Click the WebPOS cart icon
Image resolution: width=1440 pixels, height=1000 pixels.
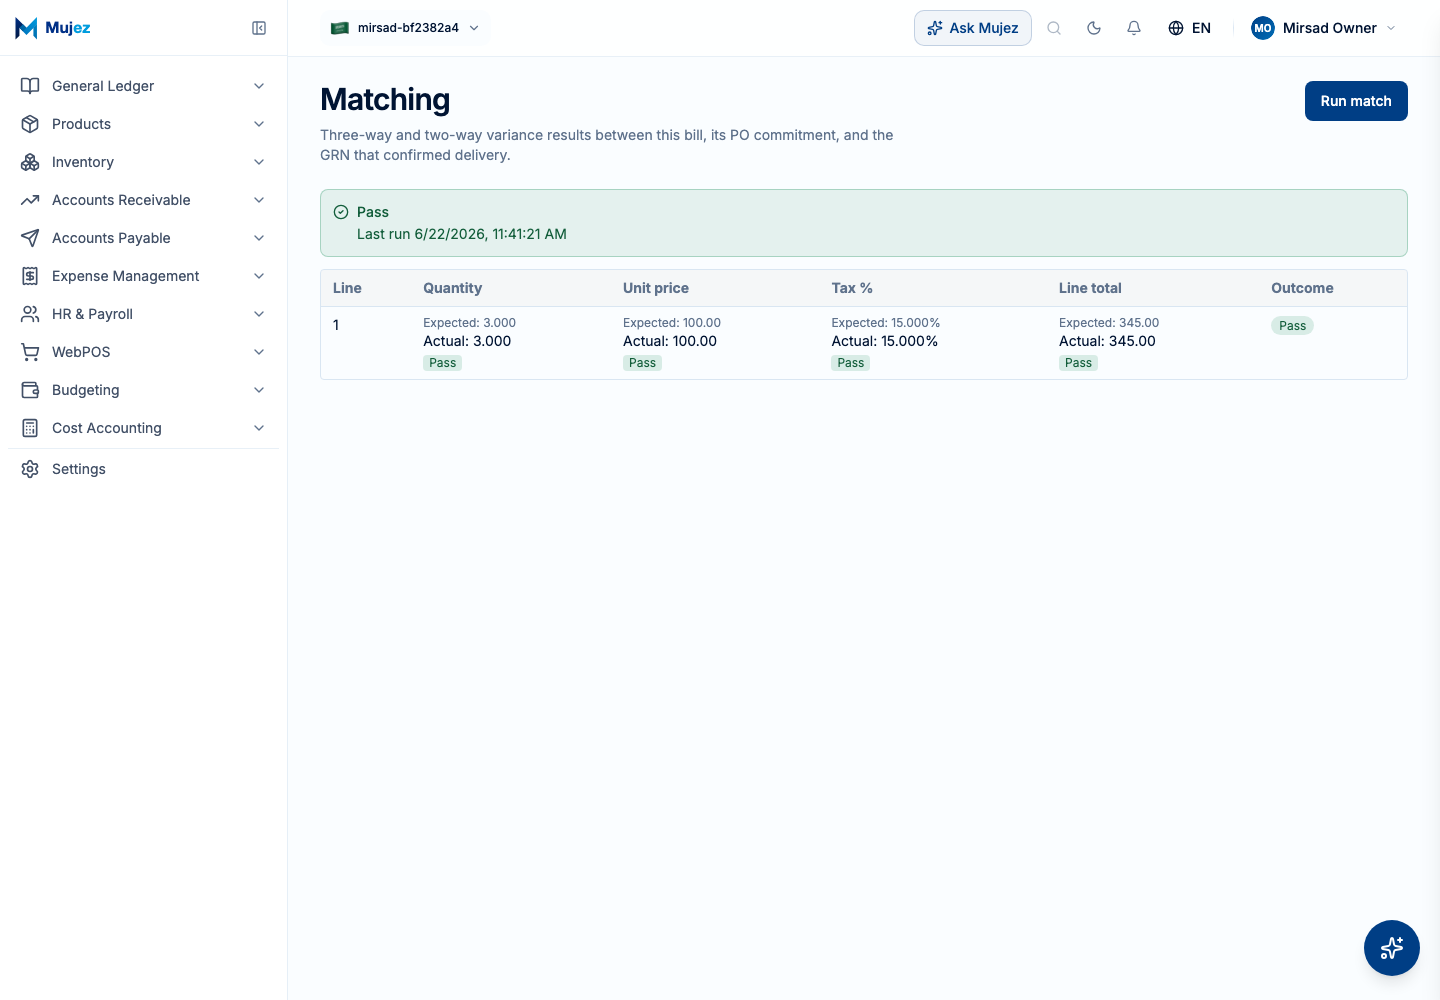[x=30, y=352]
